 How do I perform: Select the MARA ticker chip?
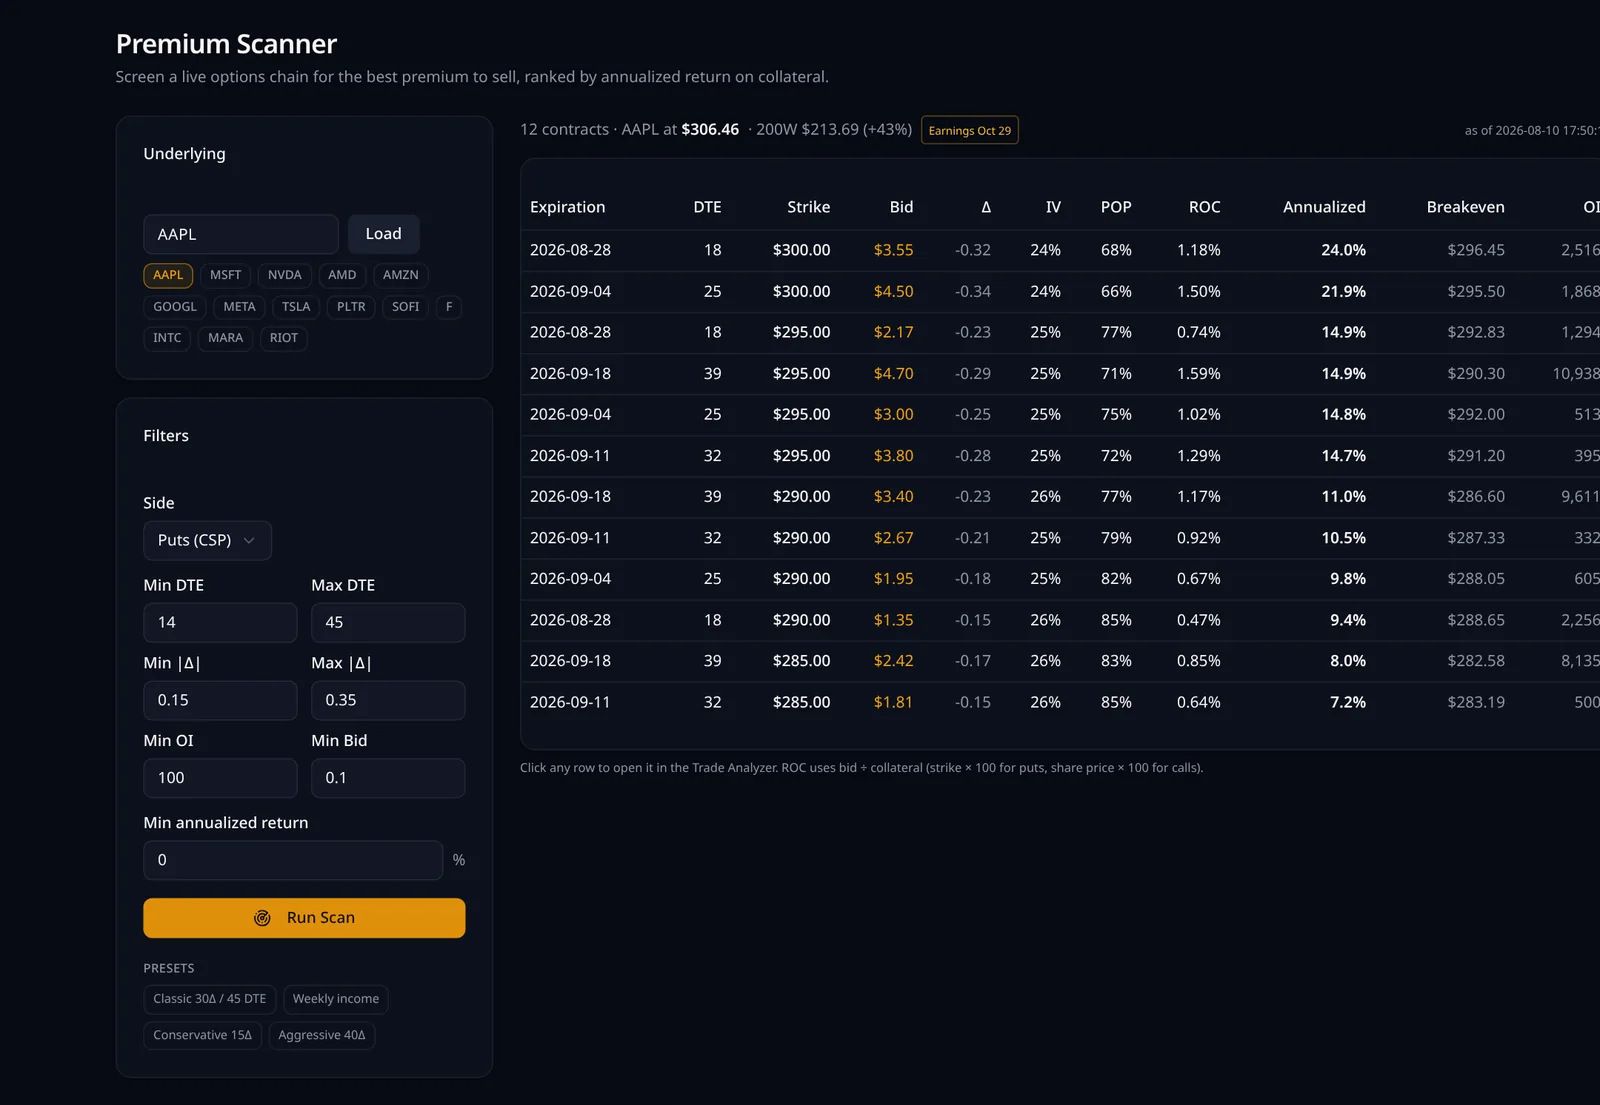[225, 338]
